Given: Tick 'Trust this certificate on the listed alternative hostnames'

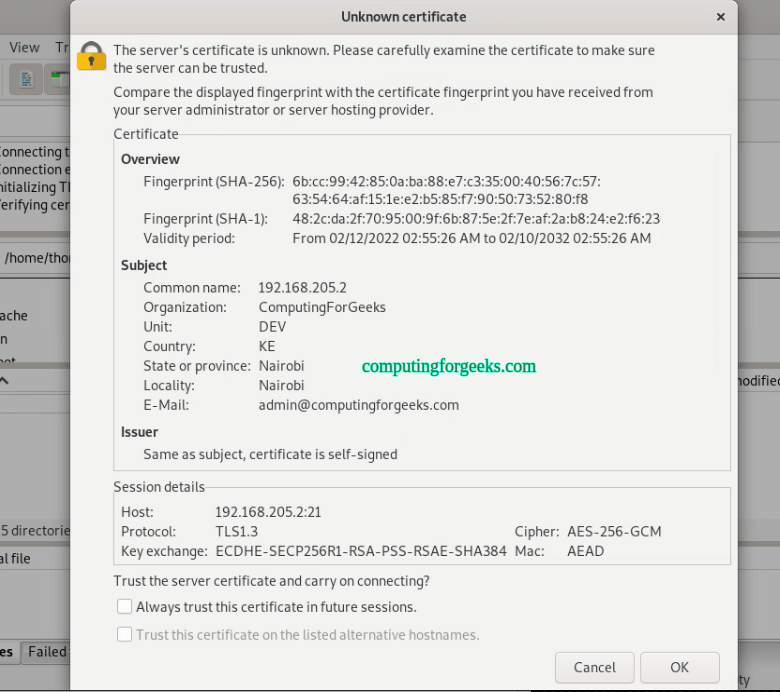Looking at the screenshot, I should coord(124,634).
